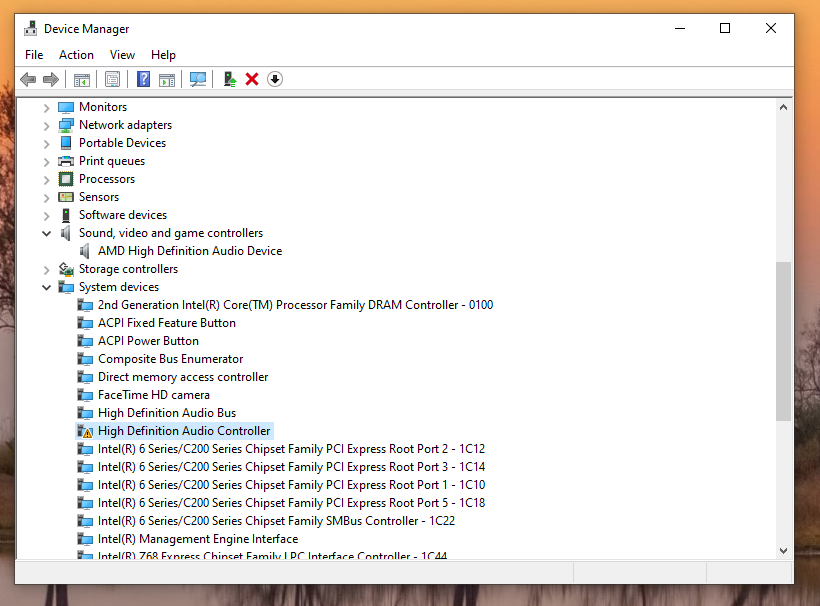The height and width of the screenshot is (606, 820).
Task: Expand the Sensors category
Action: (x=47, y=198)
